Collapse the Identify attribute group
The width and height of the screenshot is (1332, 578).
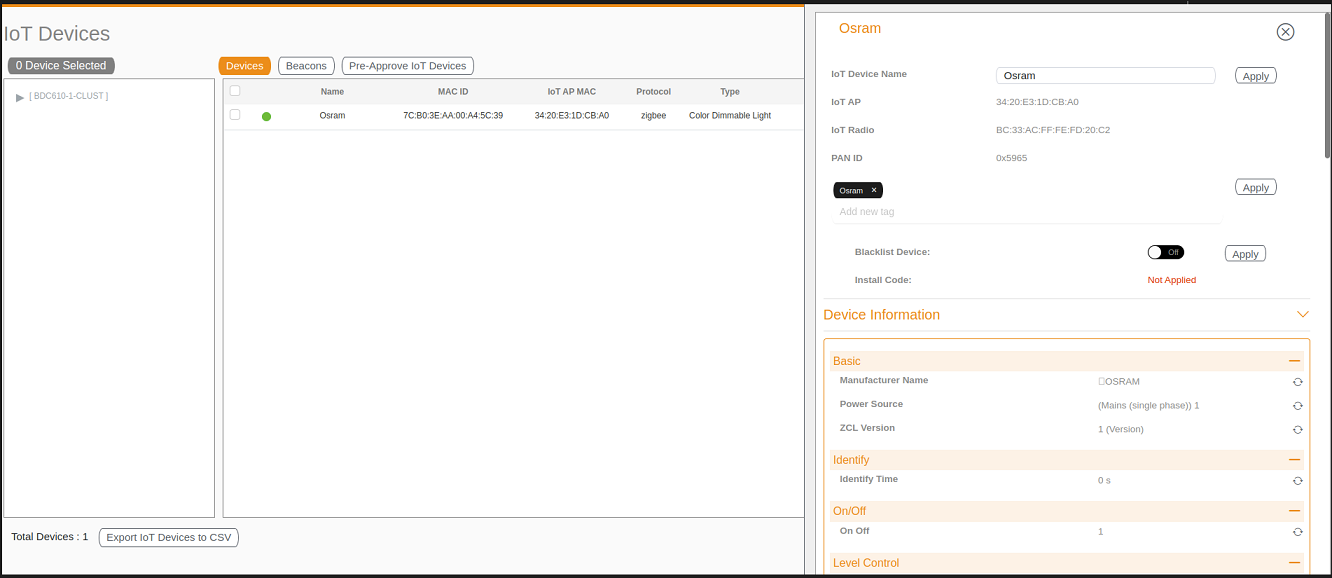click(x=1294, y=460)
